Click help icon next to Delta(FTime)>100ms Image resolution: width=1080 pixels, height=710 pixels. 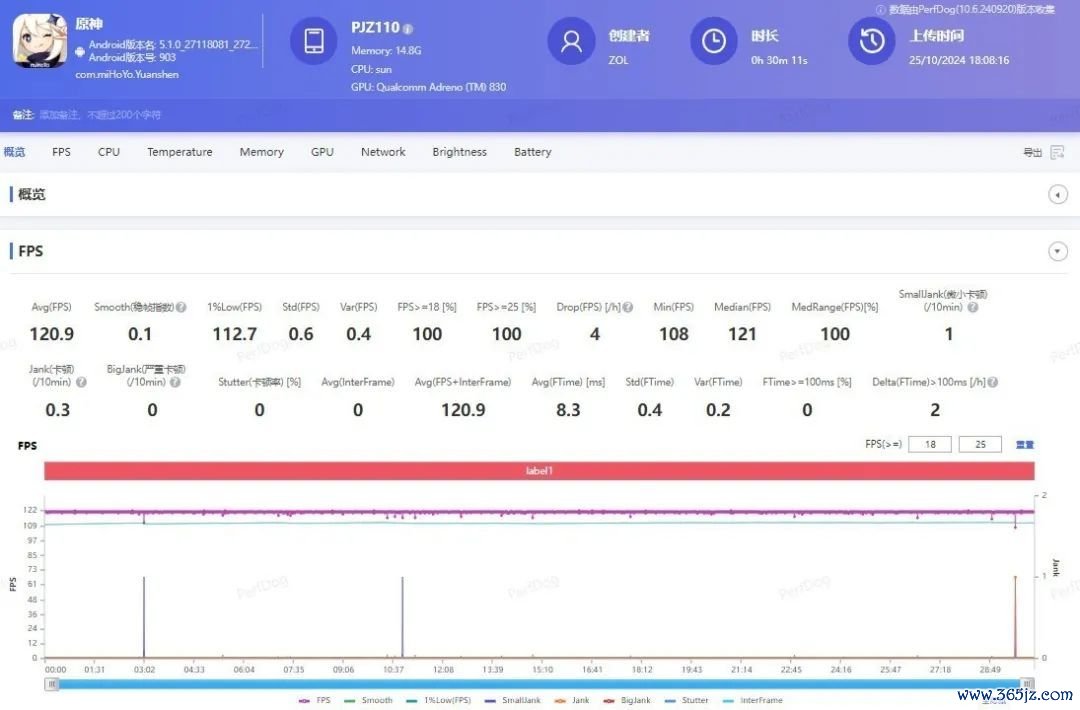(993, 382)
